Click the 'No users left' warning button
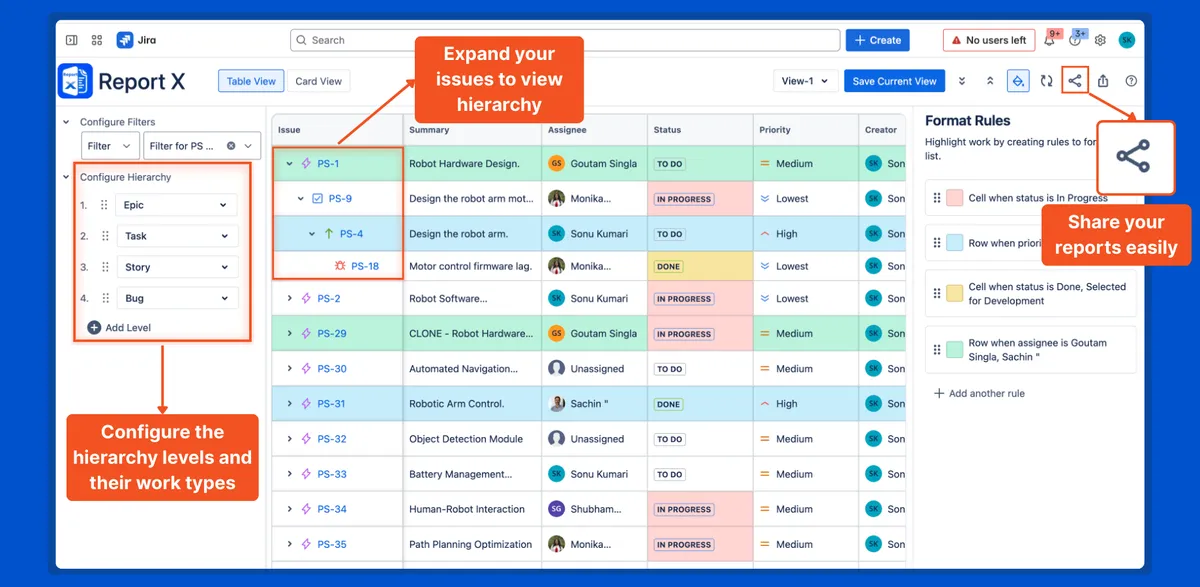Image resolution: width=1200 pixels, height=587 pixels. tap(988, 40)
